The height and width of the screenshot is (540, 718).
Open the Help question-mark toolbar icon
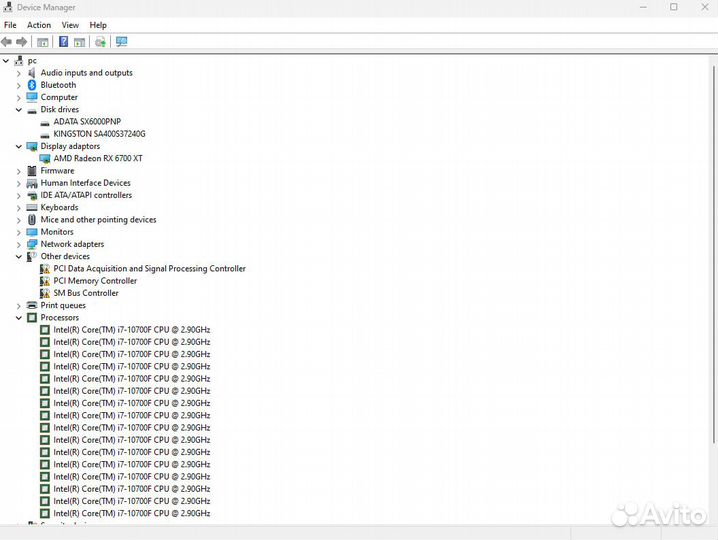point(64,42)
